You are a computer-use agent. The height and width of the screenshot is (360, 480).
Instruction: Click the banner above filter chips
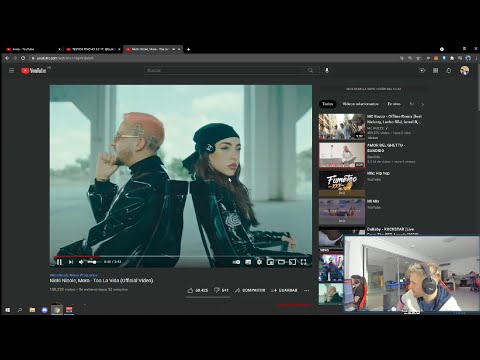(373, 89)
